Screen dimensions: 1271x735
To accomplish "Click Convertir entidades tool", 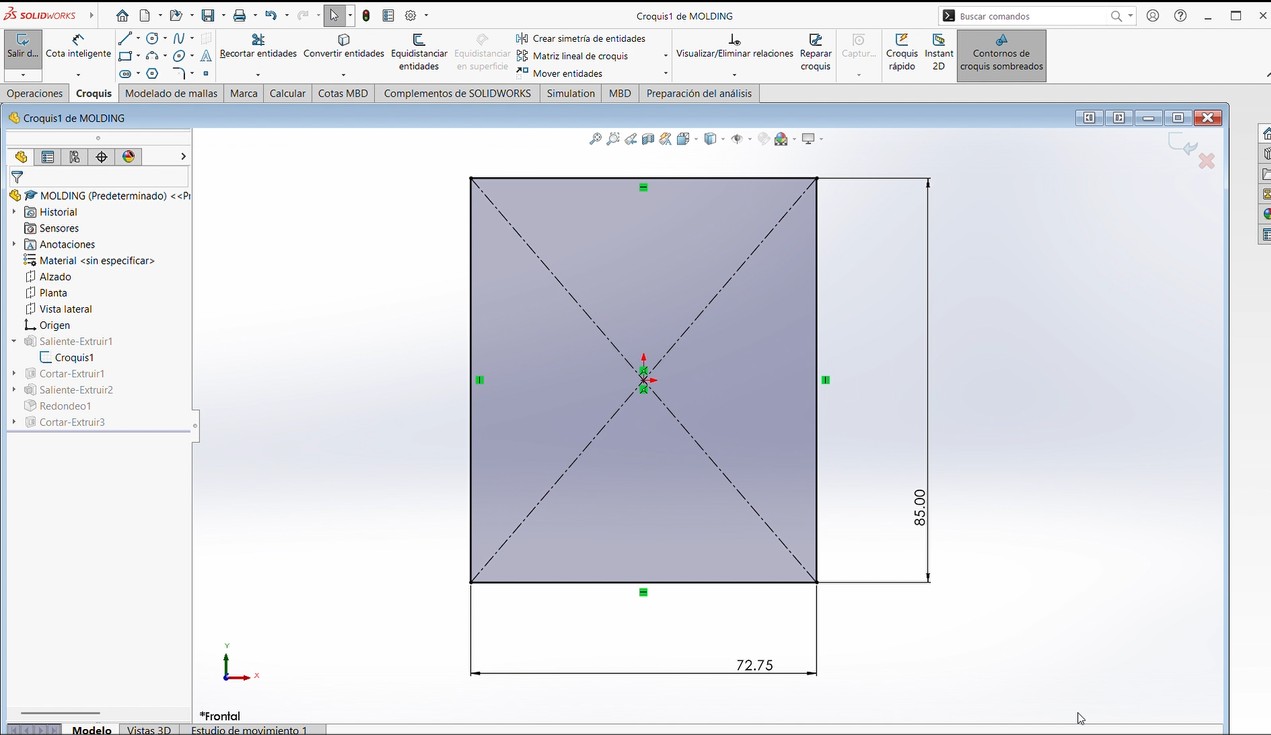I will click(x=344, y=47).
